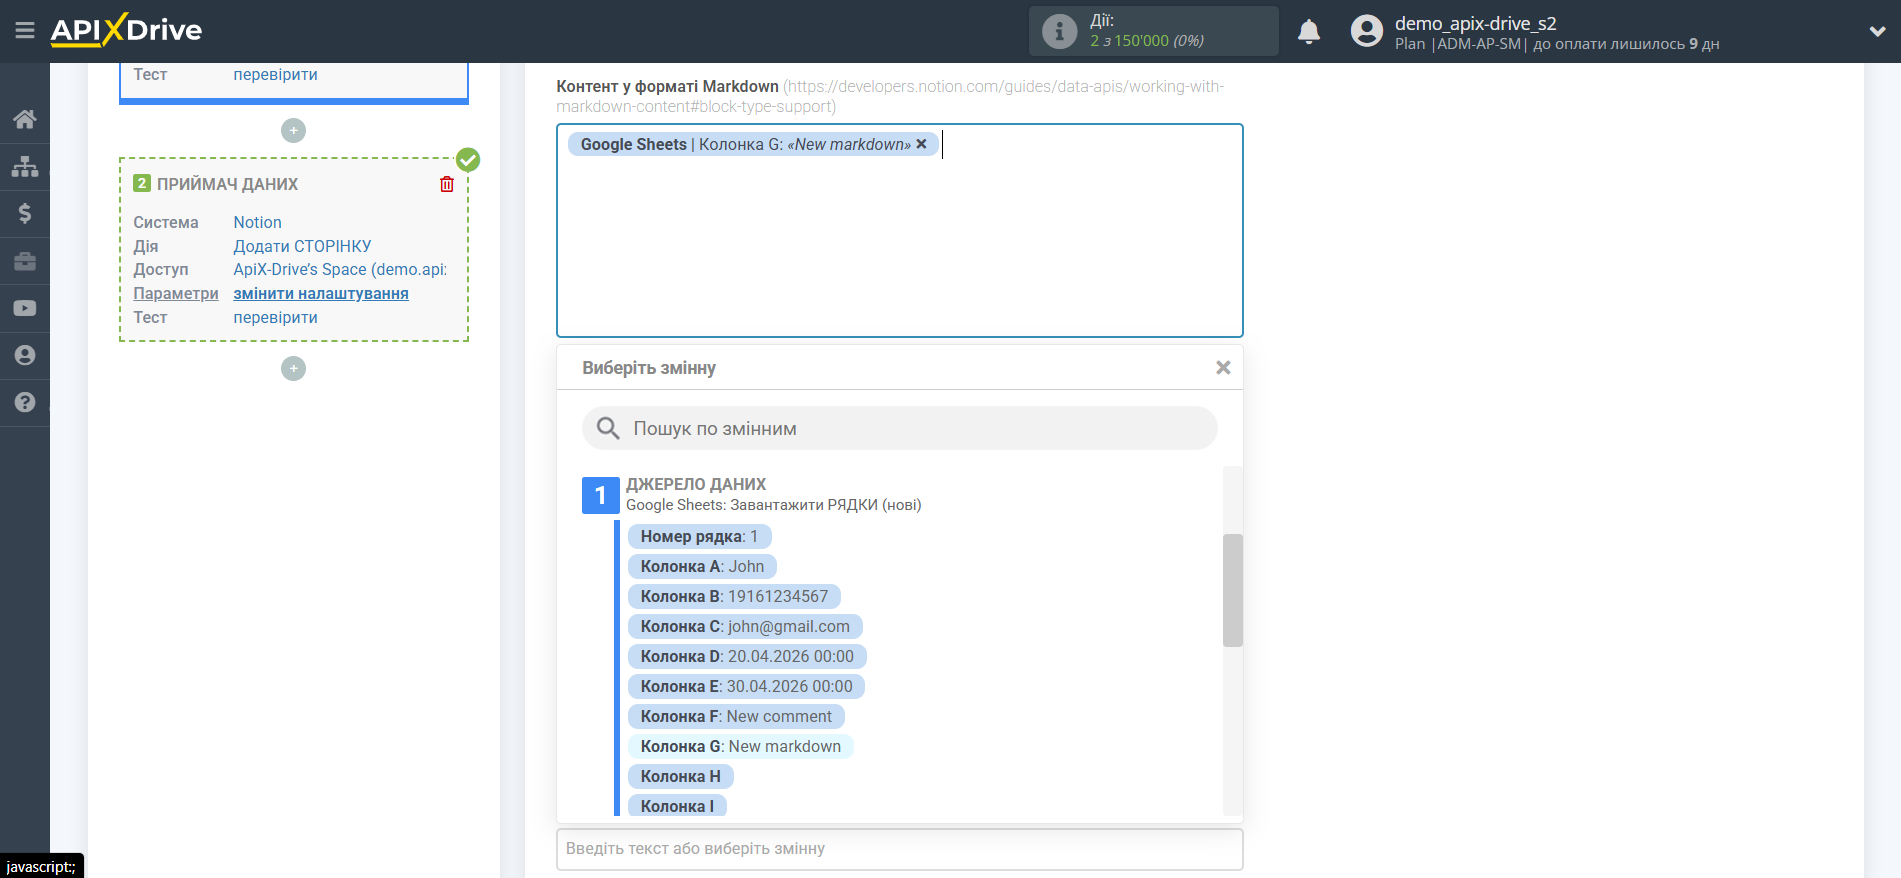This screenshot has width=1901, height=878.
Task: Remove the Google Sheets Колонка G tag
Action: 921,144
